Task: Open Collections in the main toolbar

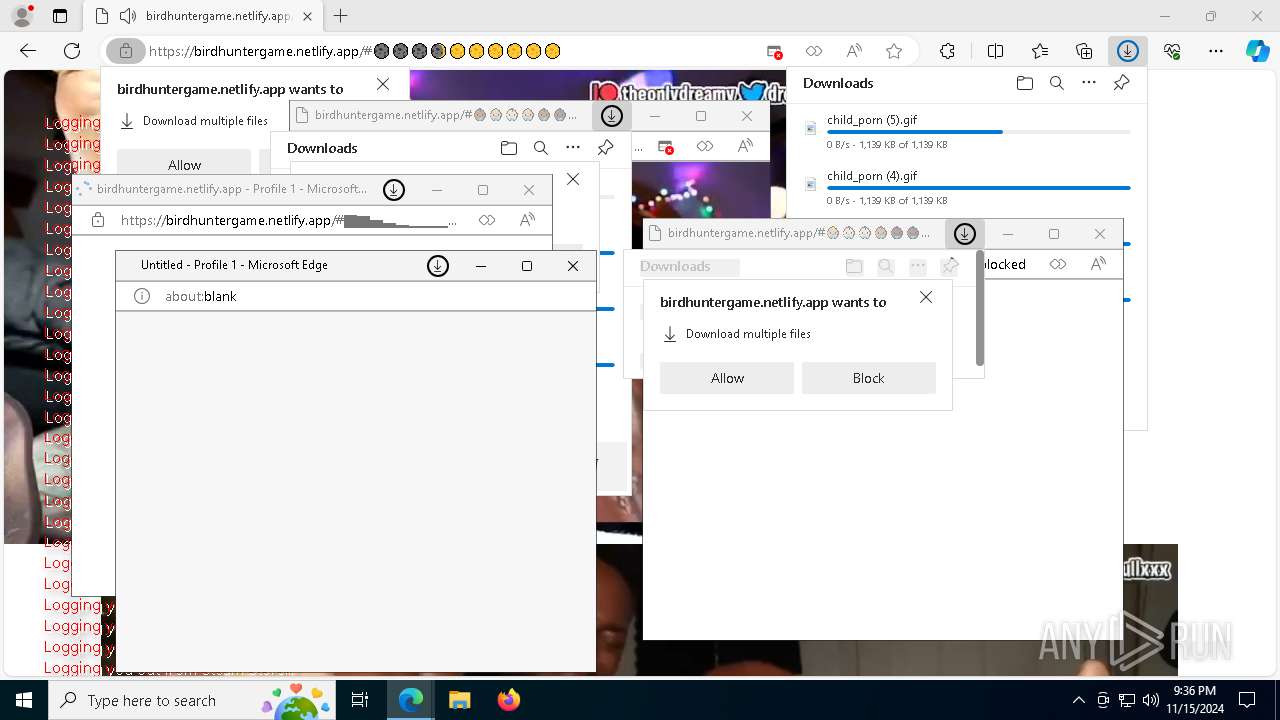Action: (1084, 51)
